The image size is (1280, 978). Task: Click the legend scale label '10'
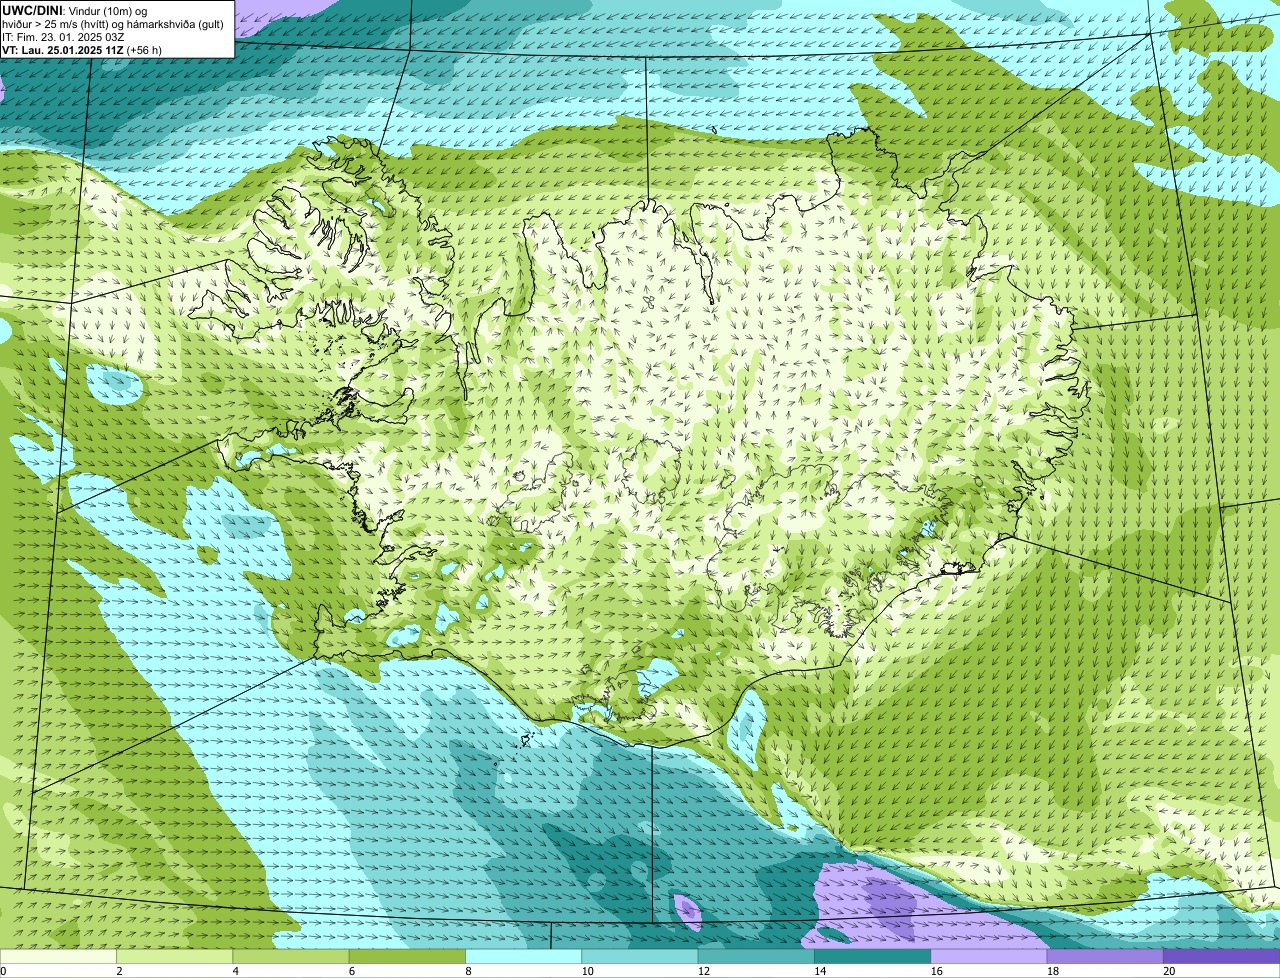[587, 971]
